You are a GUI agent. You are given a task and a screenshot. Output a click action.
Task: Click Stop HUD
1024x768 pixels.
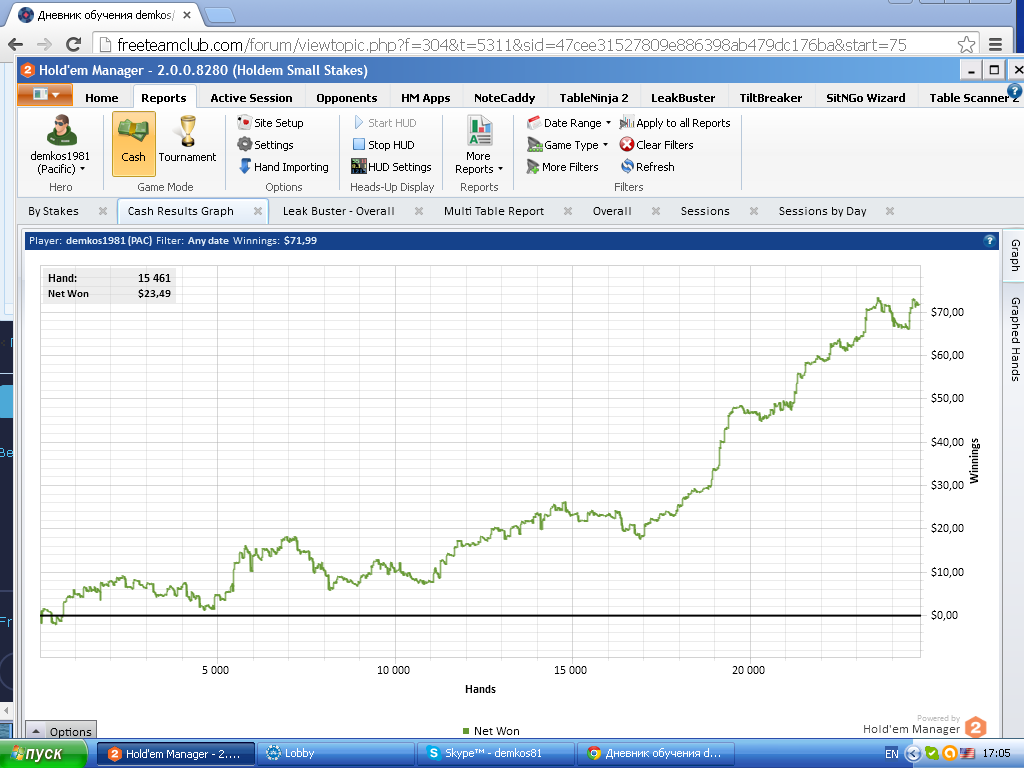tap(383, 145)
